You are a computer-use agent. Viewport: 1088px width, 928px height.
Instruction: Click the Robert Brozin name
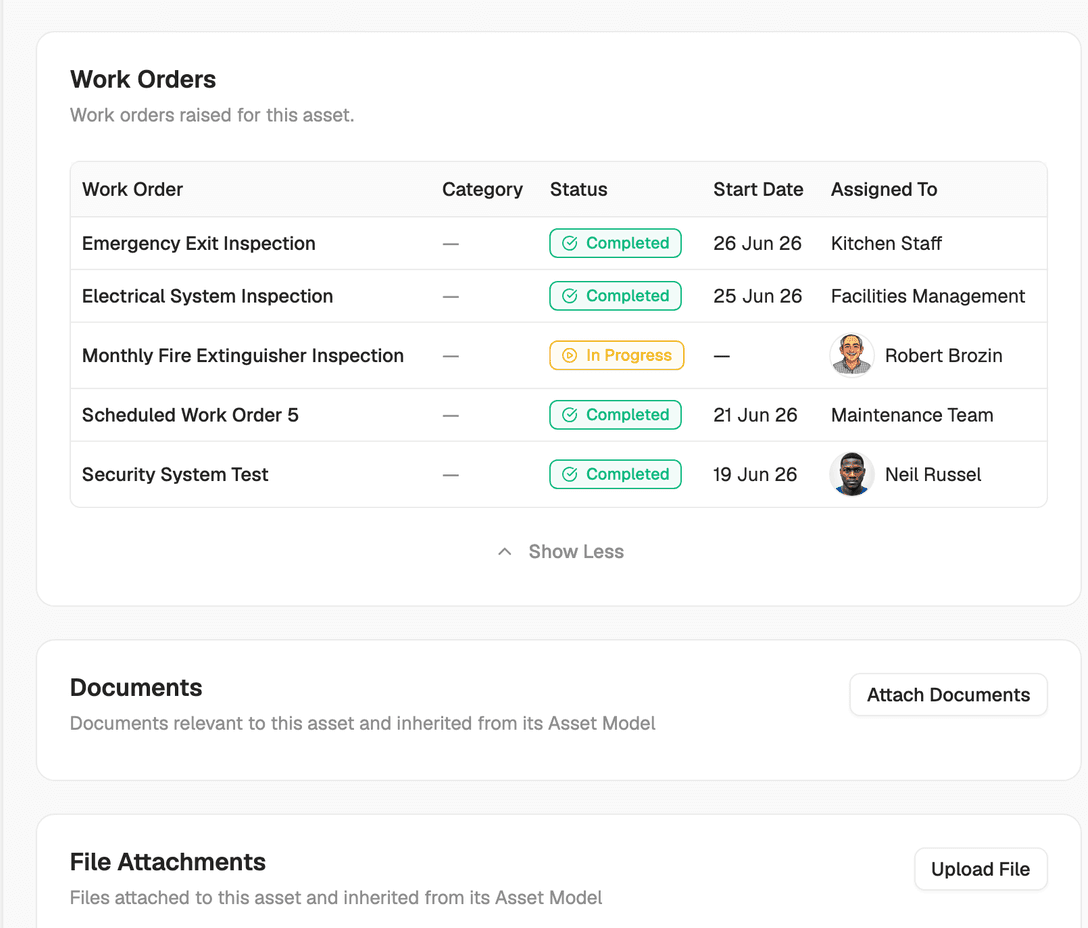(x=944, y=355)
